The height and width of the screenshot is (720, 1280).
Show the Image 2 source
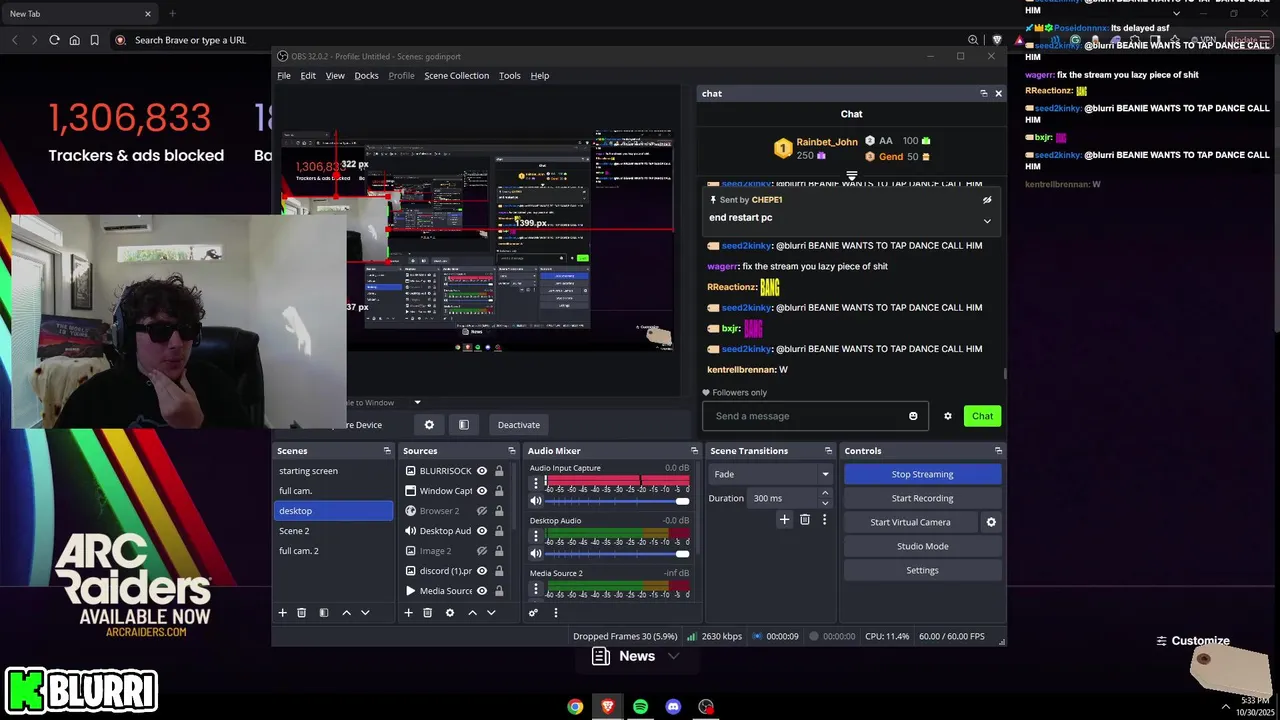pos(482,551)
